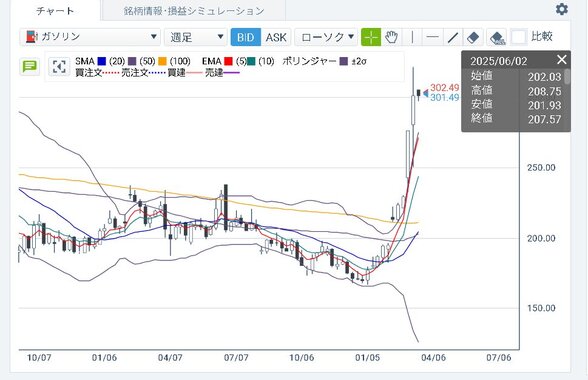Open the 週足 timeframe dropdown
Image resolution: width=588 pixels, height=380 pixels.
point(196,37)
